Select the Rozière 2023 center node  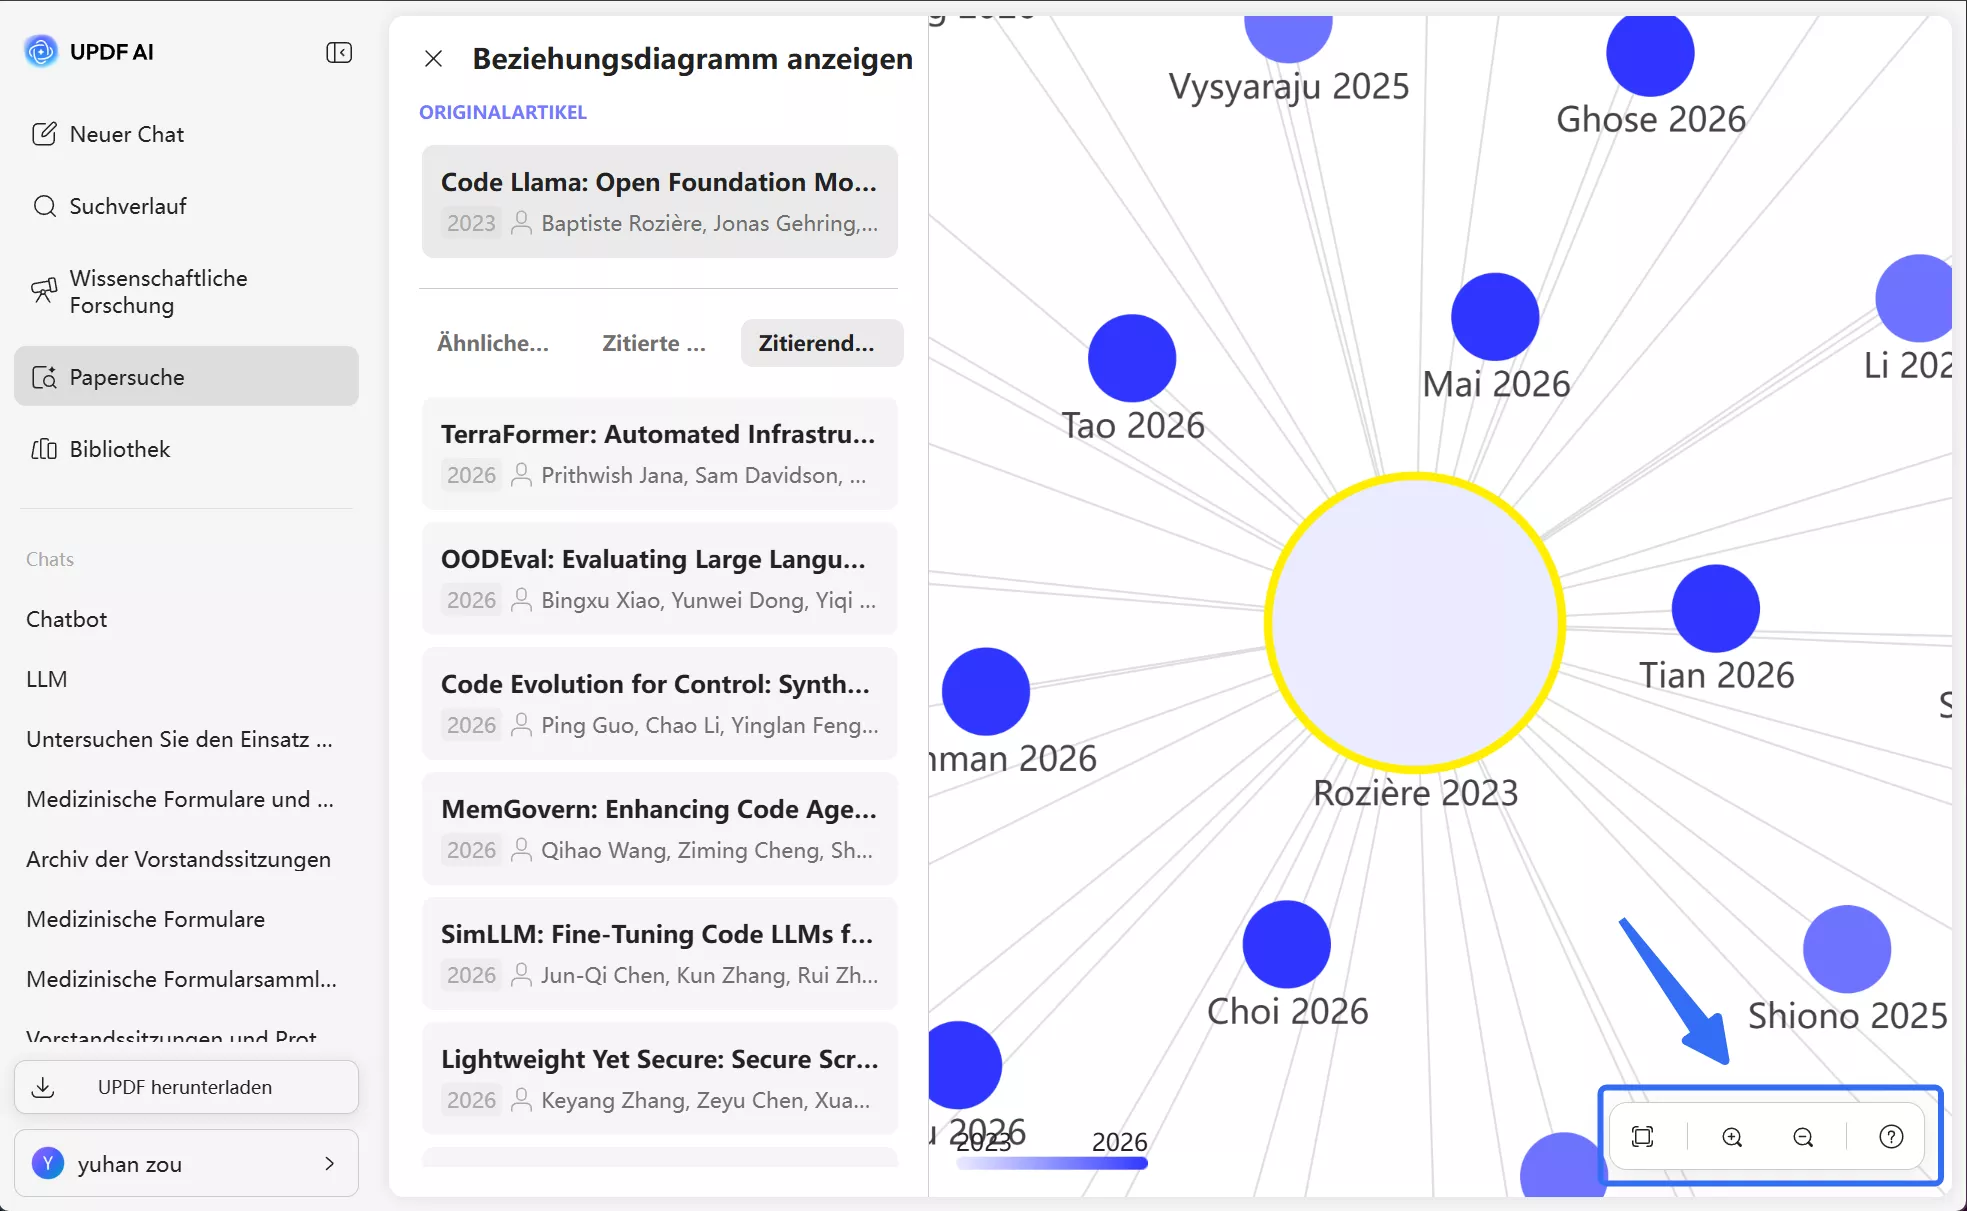pyautogui.click(x=1415, y=622)
